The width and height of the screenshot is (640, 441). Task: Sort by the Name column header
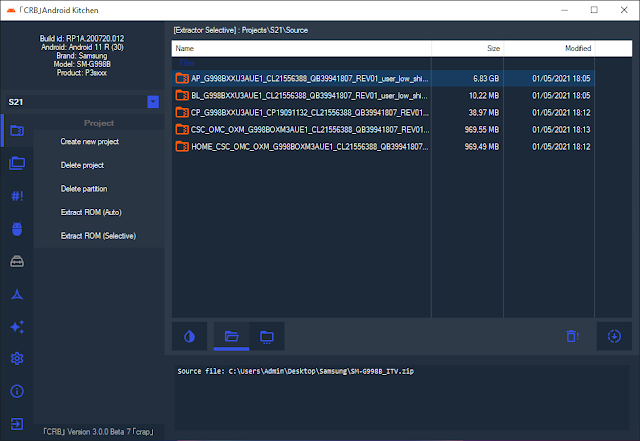tap(301, 48)
